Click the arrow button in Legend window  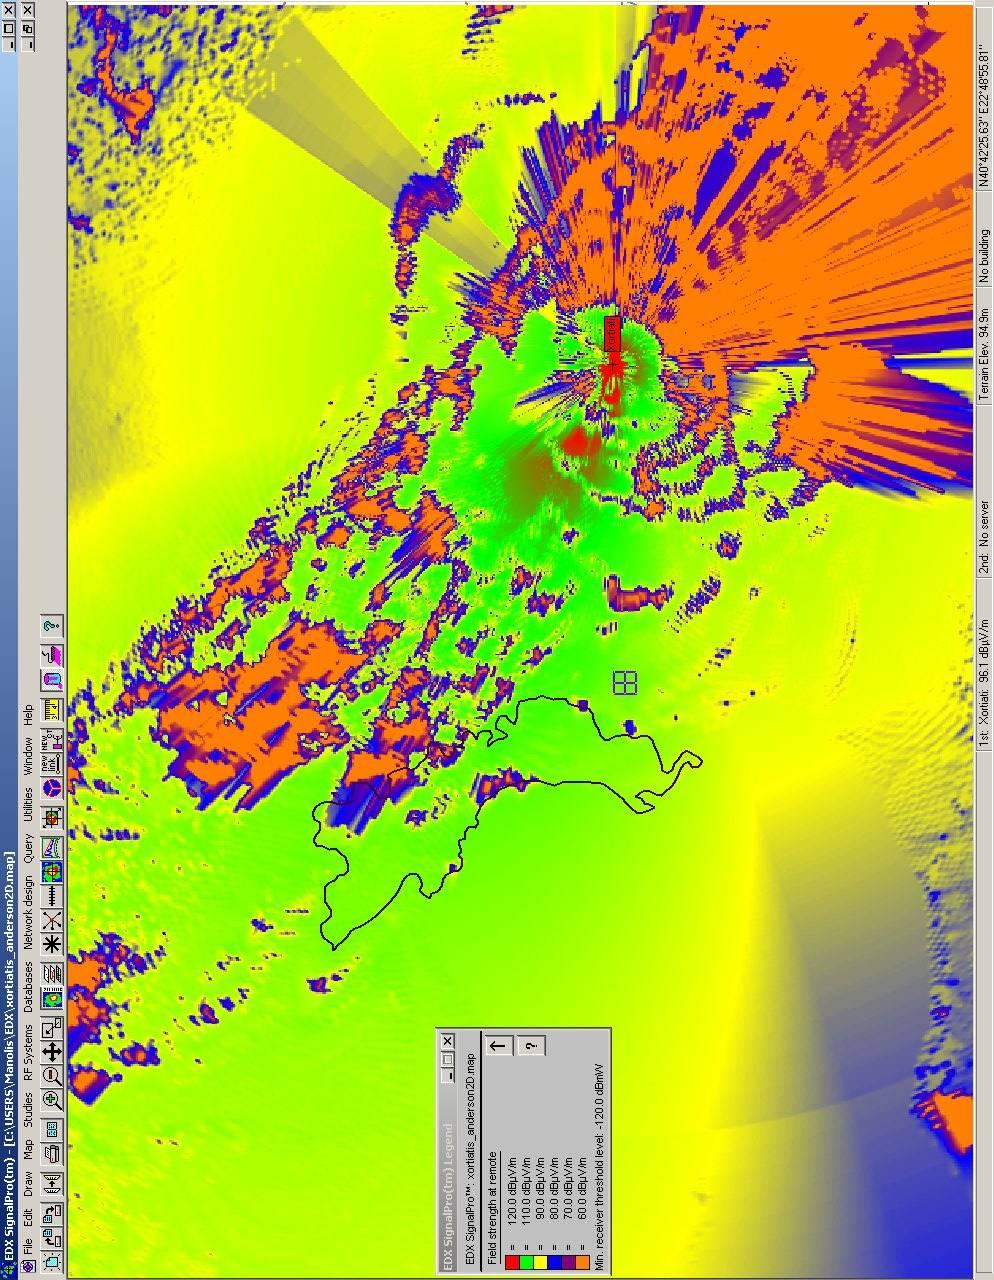[x=498, y=1046]
